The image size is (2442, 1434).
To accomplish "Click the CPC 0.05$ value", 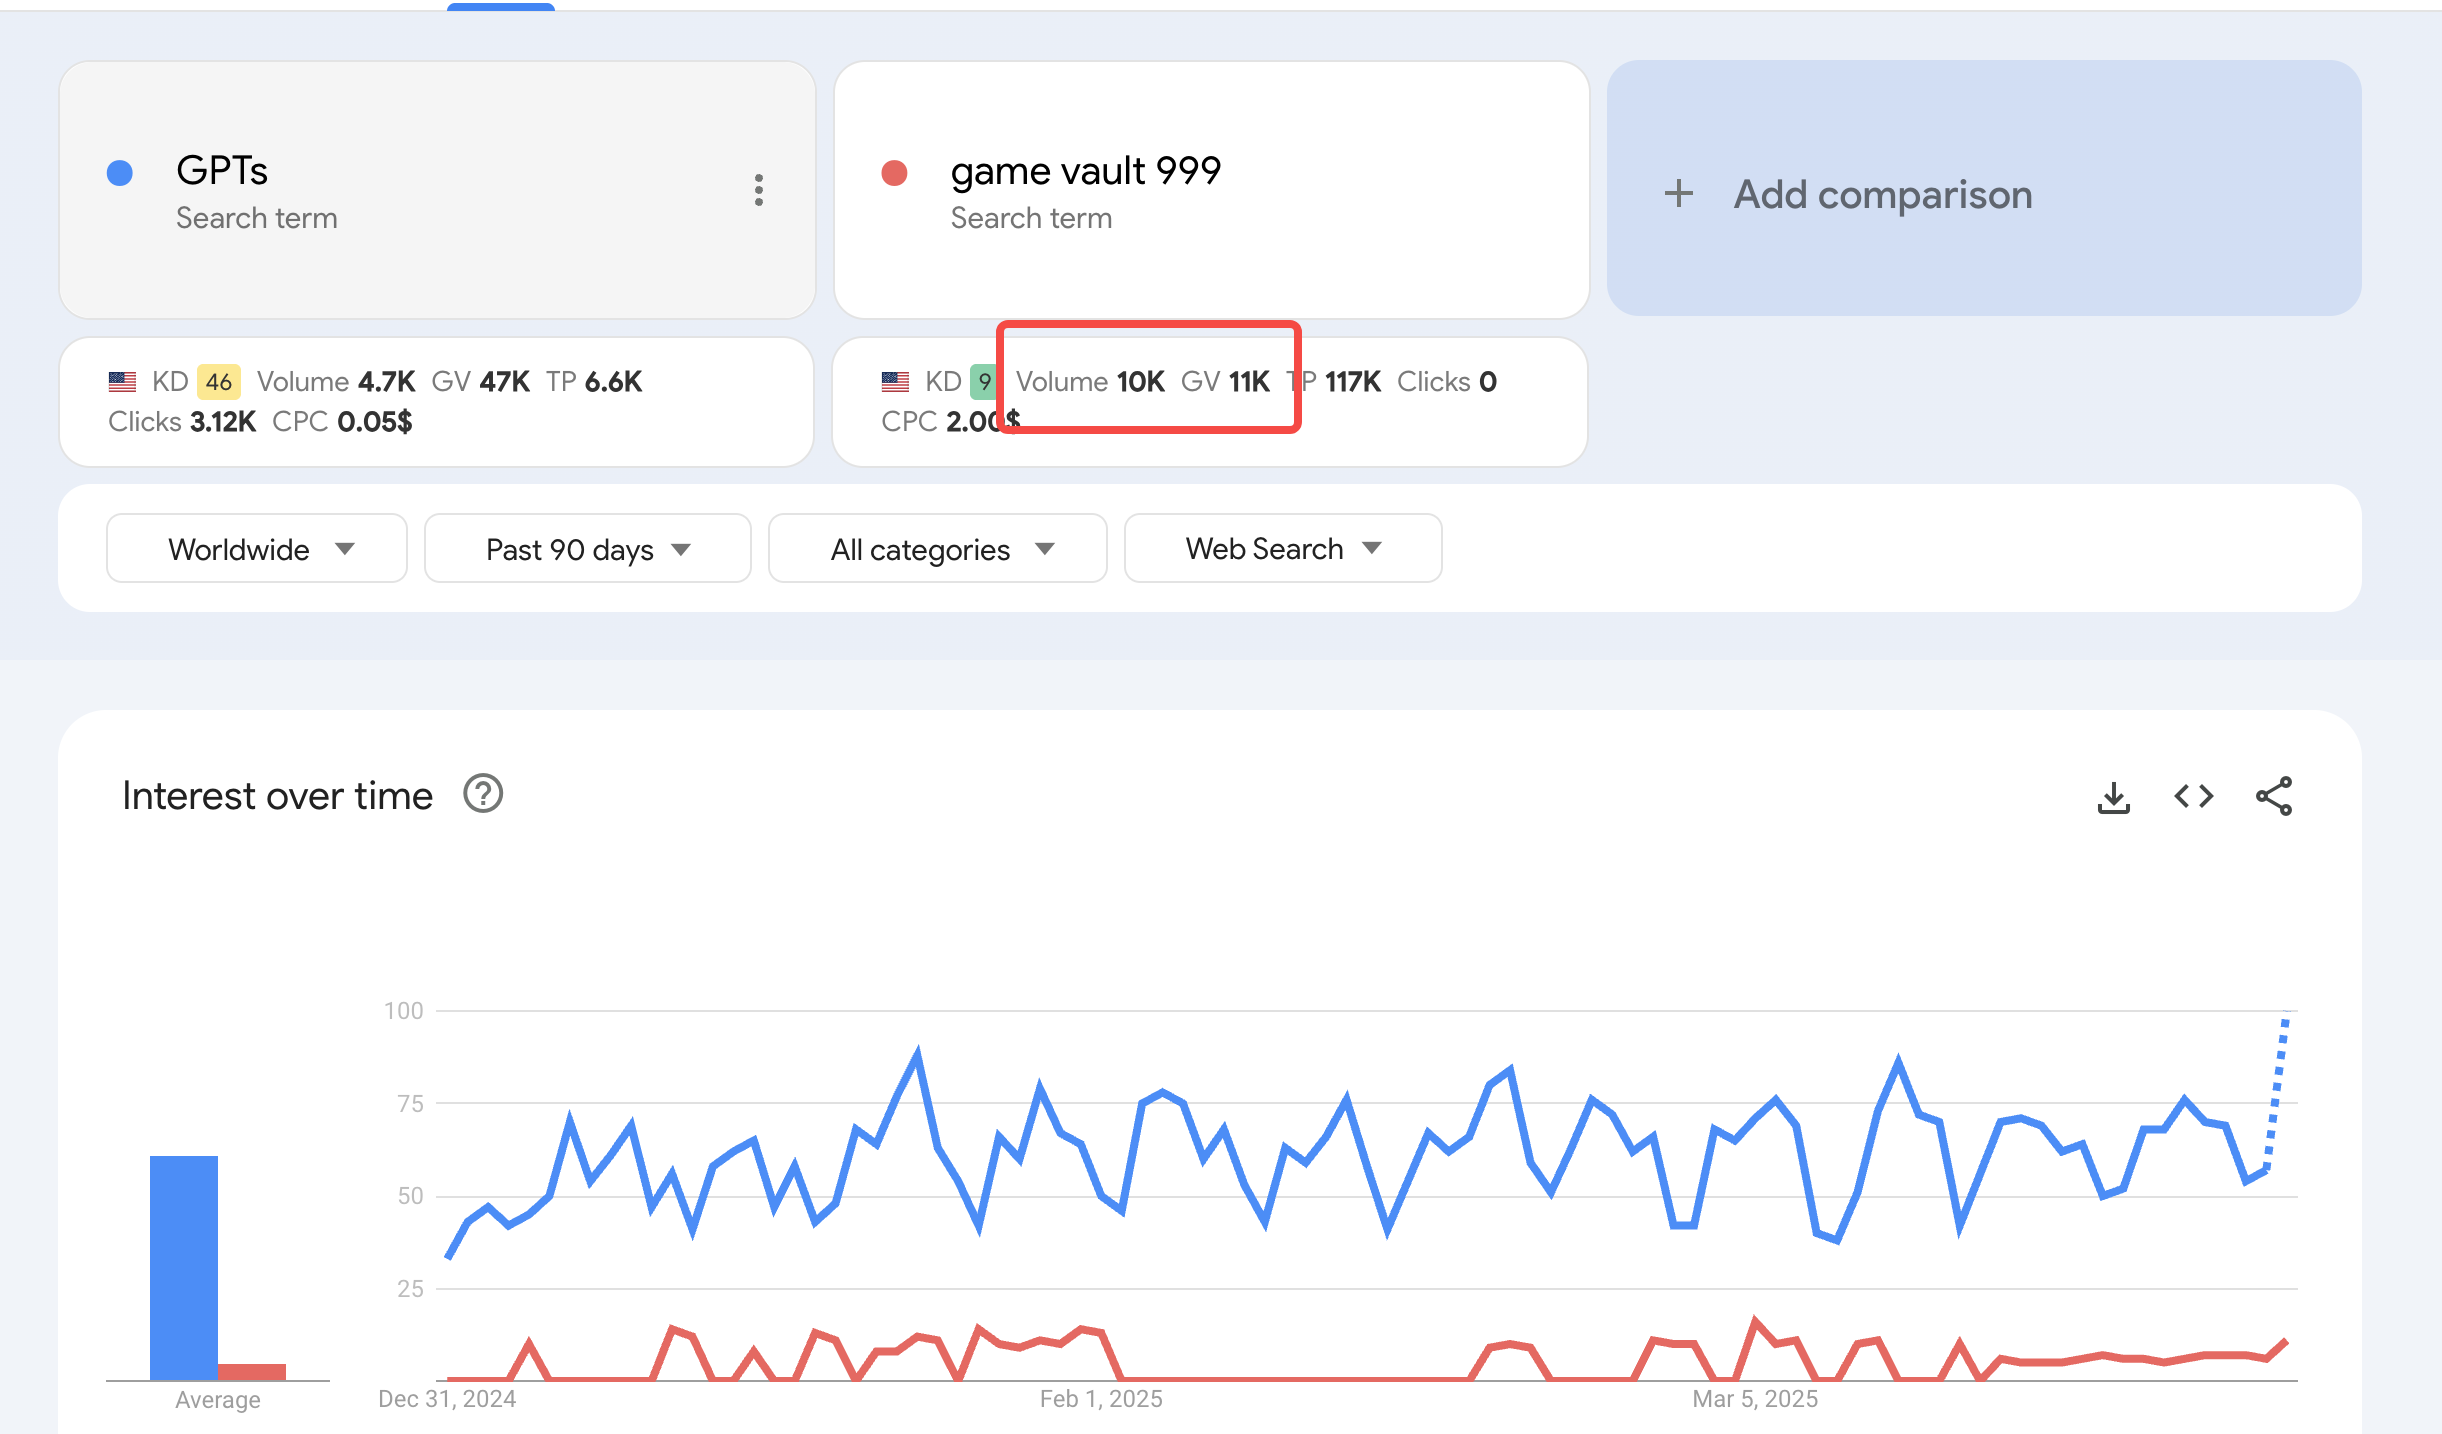I will point(375,421).
